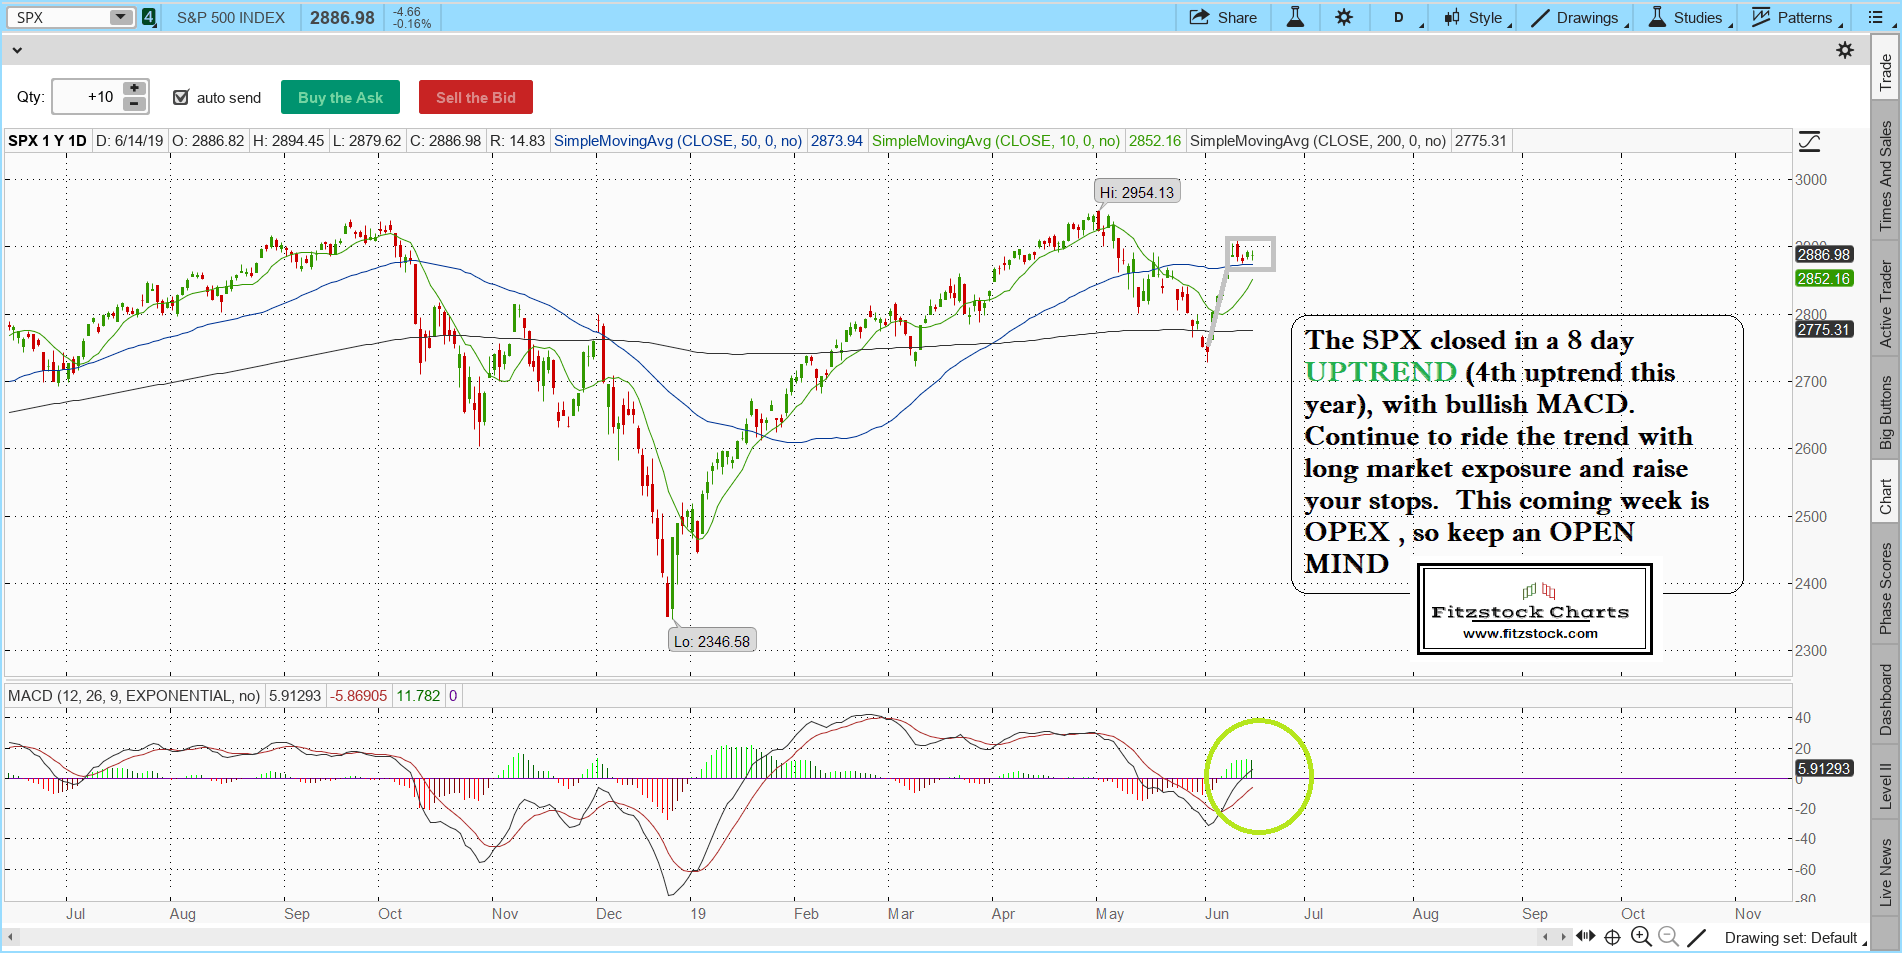Open the Style dropdown menu
1902x953 pixels.
pyautogui.click(x=1476, y=17)
